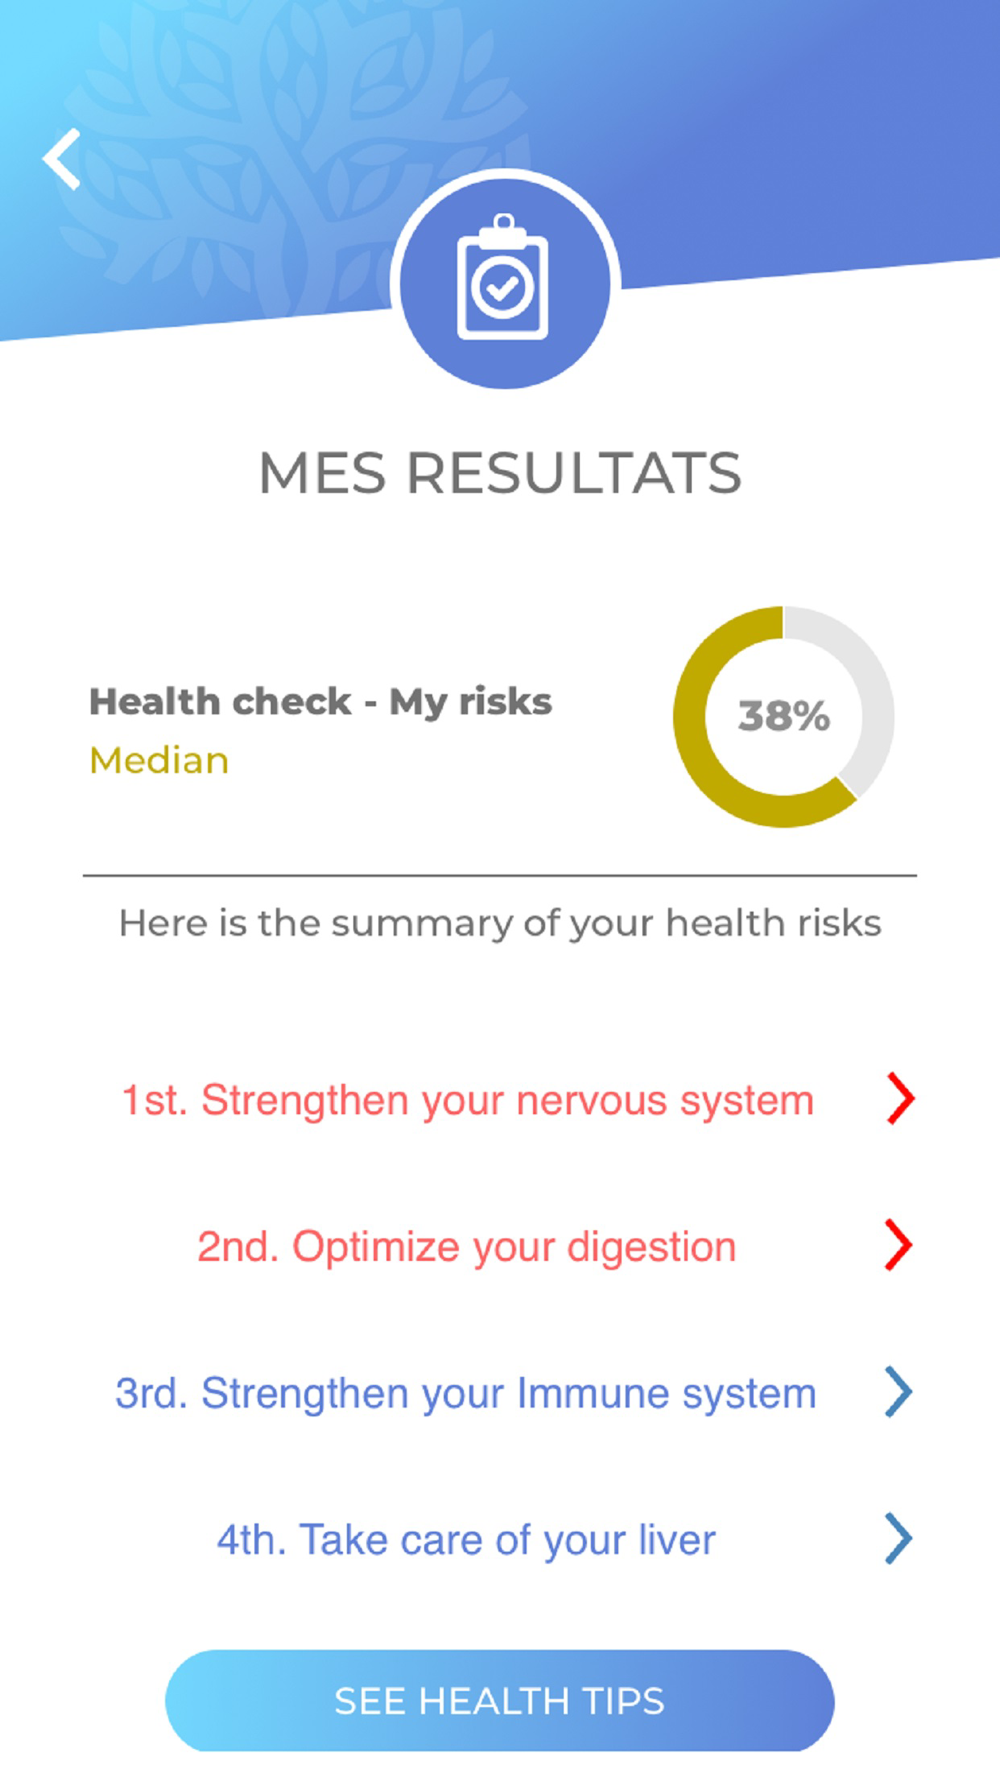Image resolution: width=1000 pixels, height=1778 pixels.
Task: Tap the clipboard checkmark icon
Action: [503, 278]
